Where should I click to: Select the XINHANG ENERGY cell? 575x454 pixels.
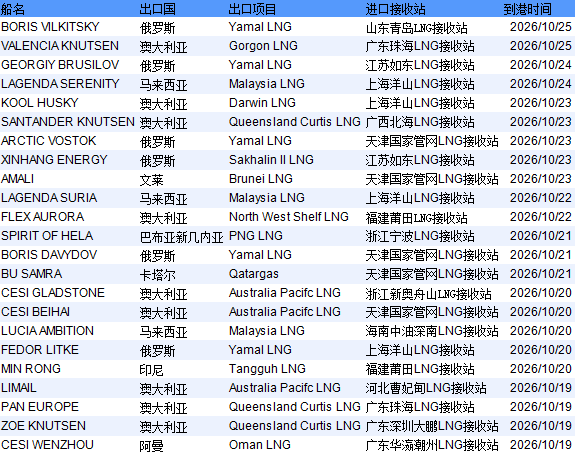(x=54, y=160)
